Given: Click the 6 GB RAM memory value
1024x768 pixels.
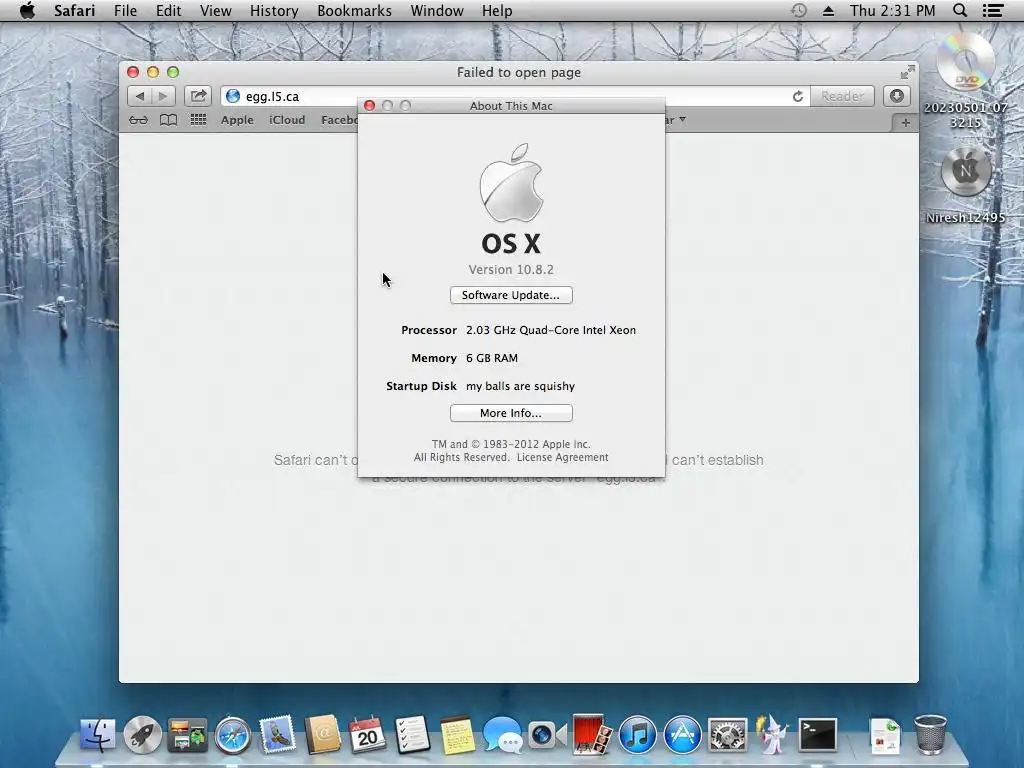Looking at the screenshot, I should [492, 359].
